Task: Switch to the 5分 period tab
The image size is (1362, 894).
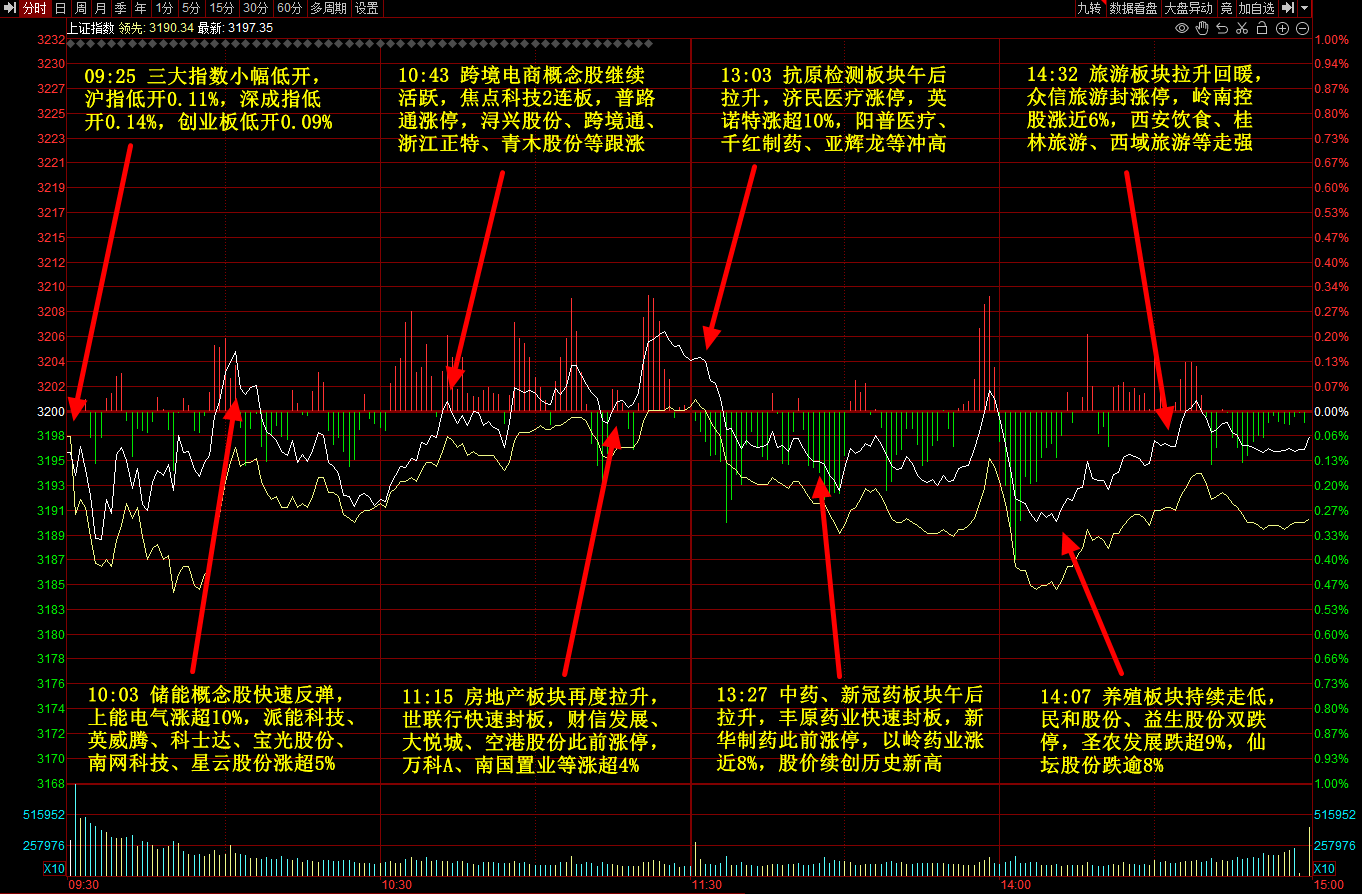Action: (190, 8)
